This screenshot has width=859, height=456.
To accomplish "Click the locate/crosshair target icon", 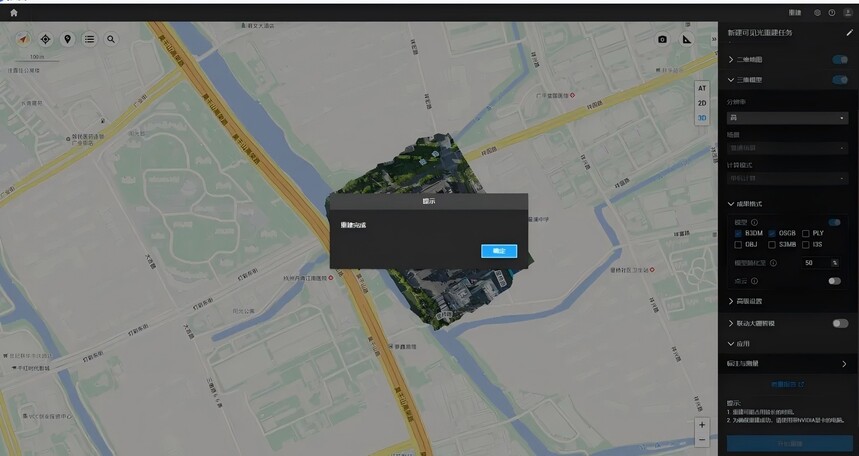I will 45,39.
